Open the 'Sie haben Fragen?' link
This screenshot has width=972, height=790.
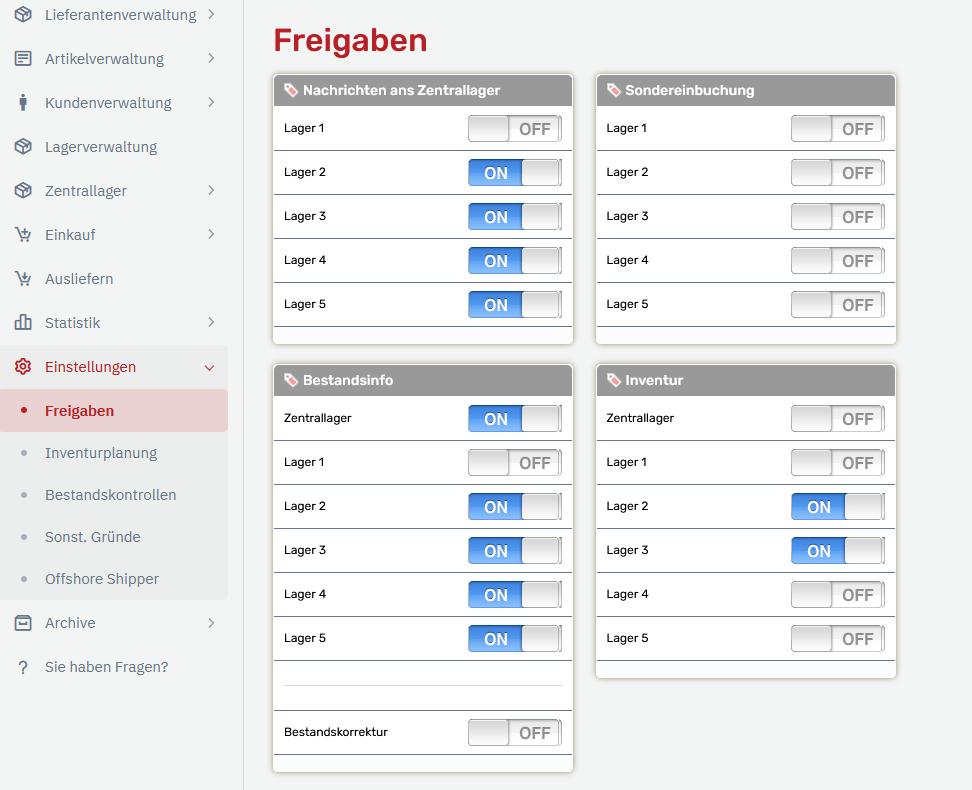click(x=106, y=667)
